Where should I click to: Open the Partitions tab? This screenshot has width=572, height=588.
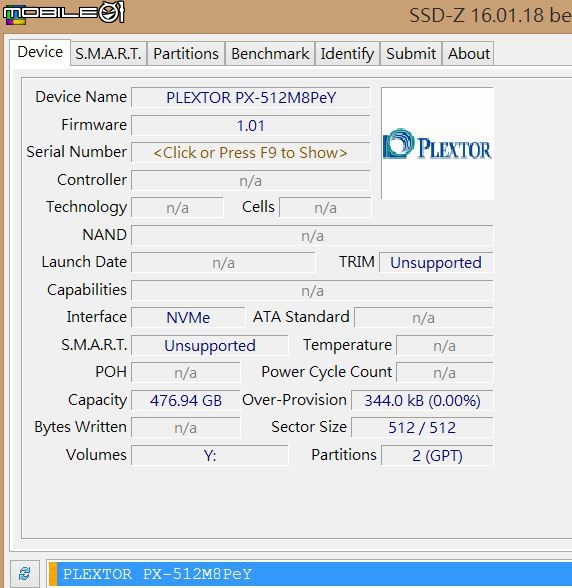(x=186, y=54)
